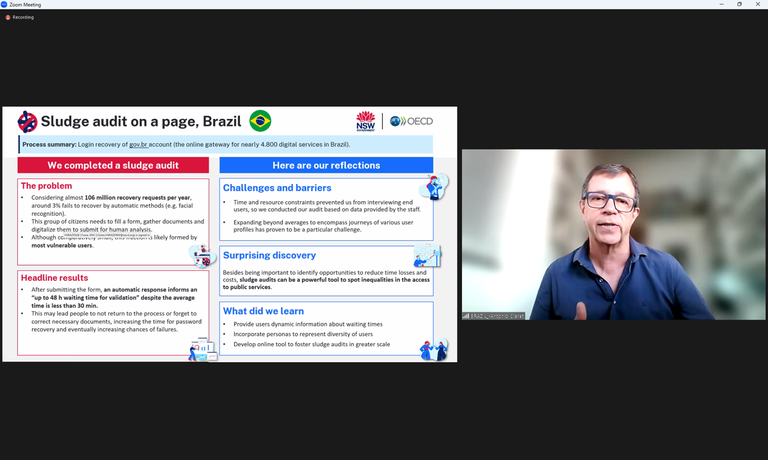
Task: Click illustration next to Surprising discovery
Action: [x=427, y=256]
